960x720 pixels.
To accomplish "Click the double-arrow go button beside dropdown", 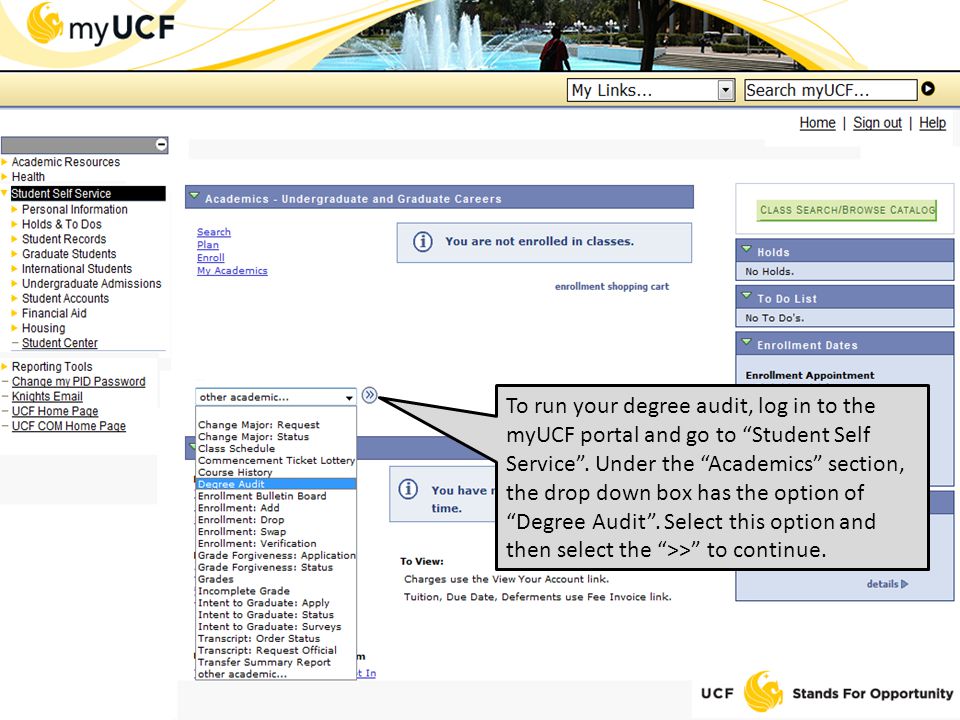I will pyautogui.click(x=369, y=395).
